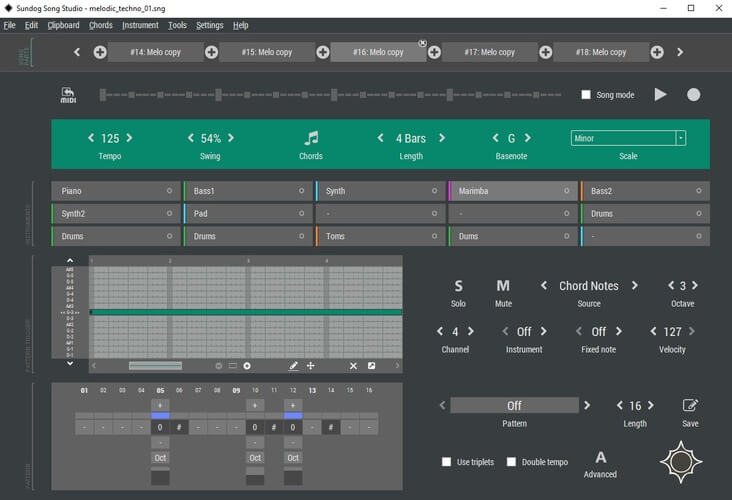732x500 pixels.
Task: Clear notes with the X icon
Action: [x=353, y=366]
